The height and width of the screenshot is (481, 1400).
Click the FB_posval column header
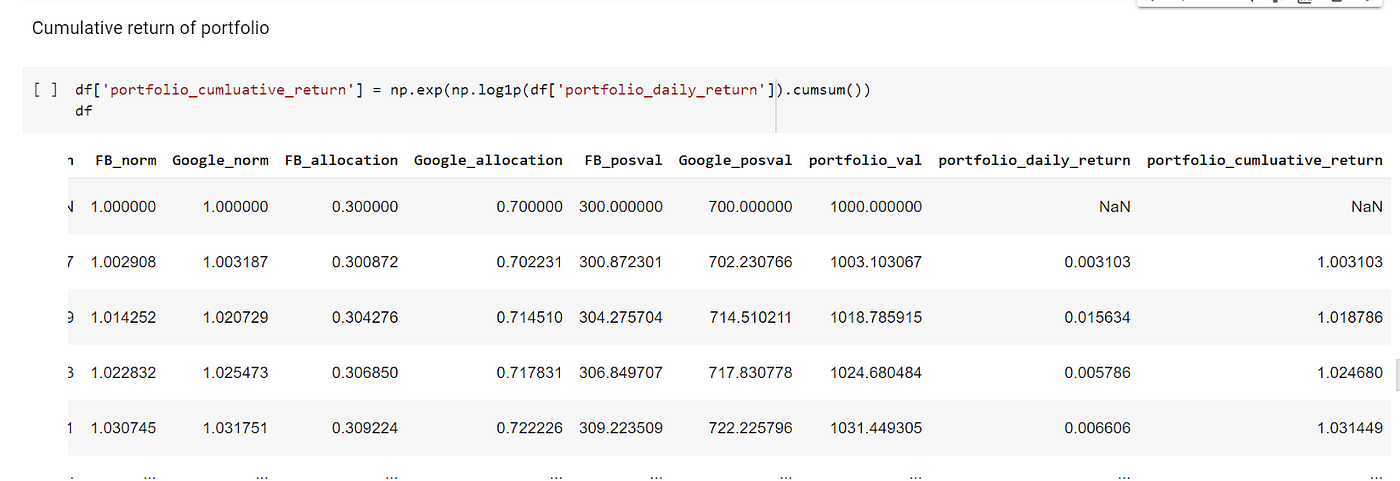point(623,160)
